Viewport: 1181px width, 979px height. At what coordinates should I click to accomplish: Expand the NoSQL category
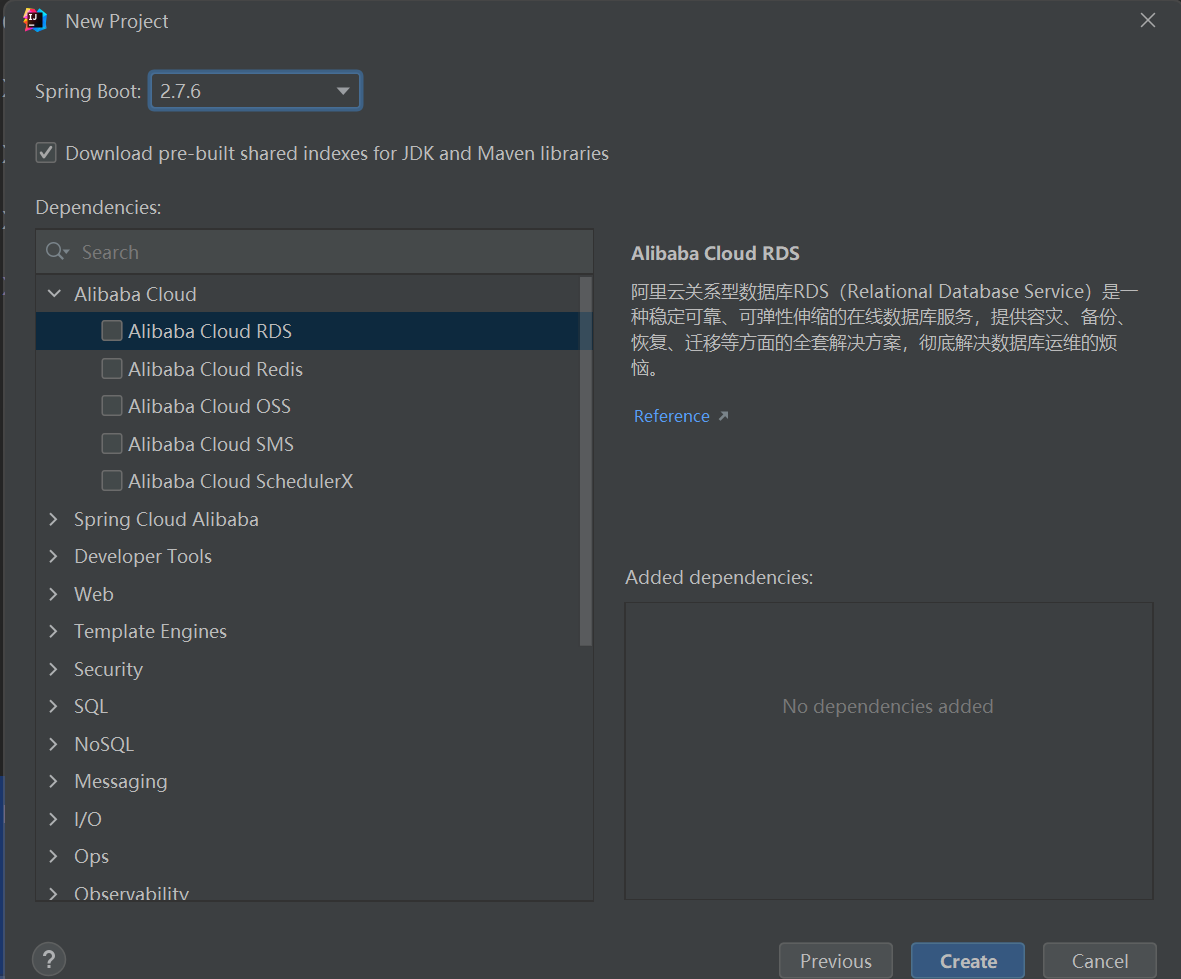click(53, 743)
